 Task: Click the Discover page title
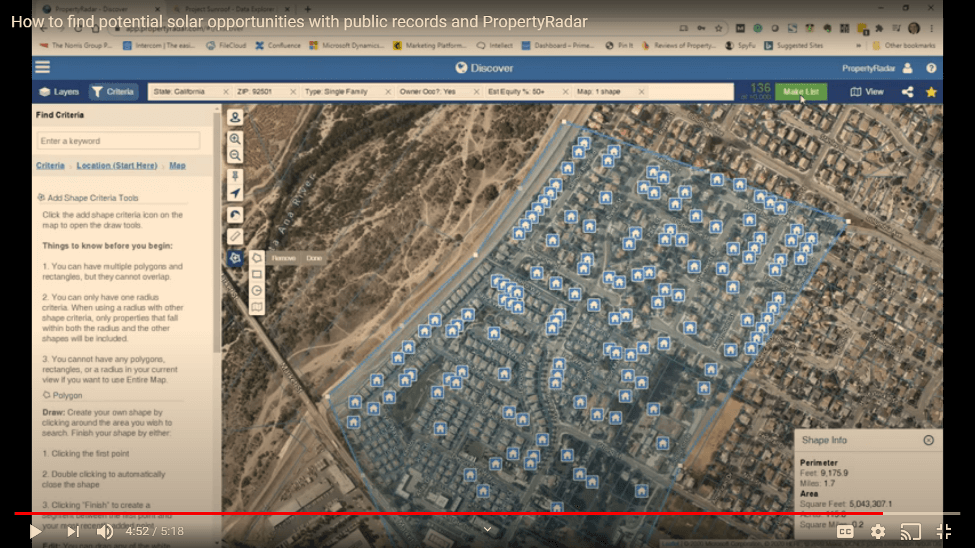coord(484,68)
